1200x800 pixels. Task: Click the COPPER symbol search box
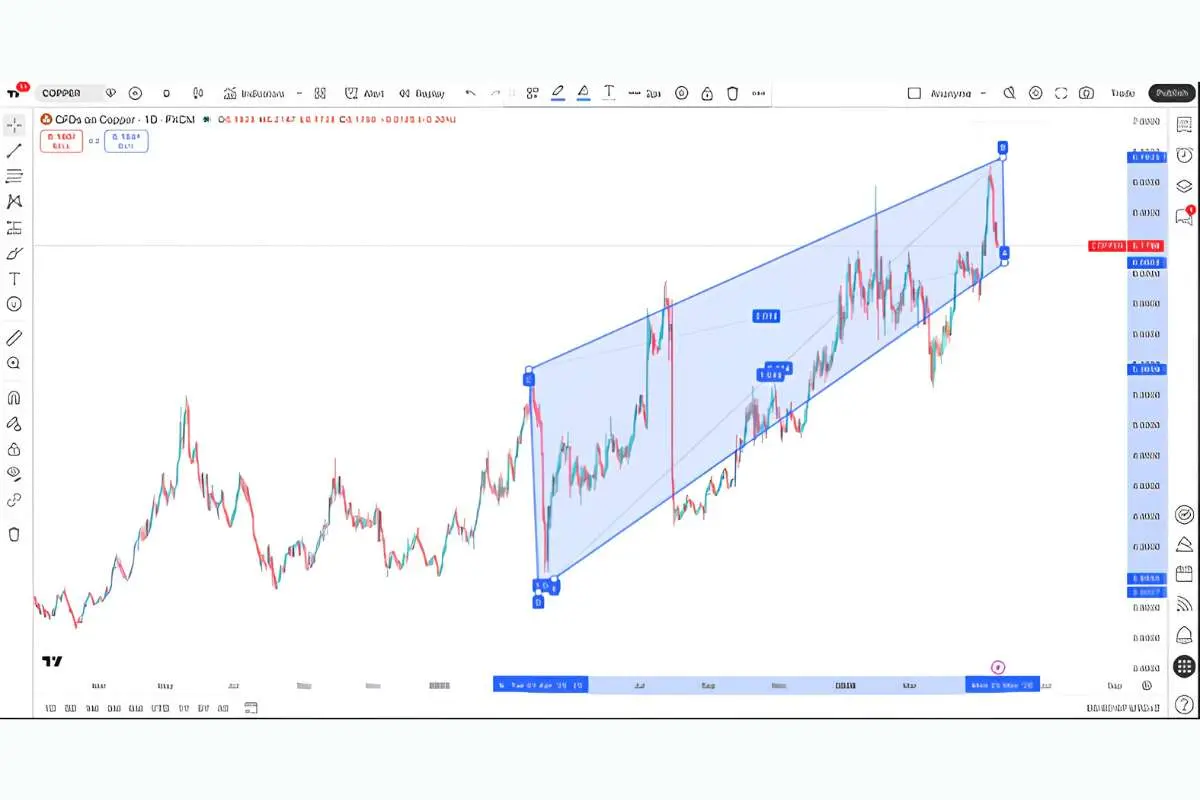tap(68, 93)
